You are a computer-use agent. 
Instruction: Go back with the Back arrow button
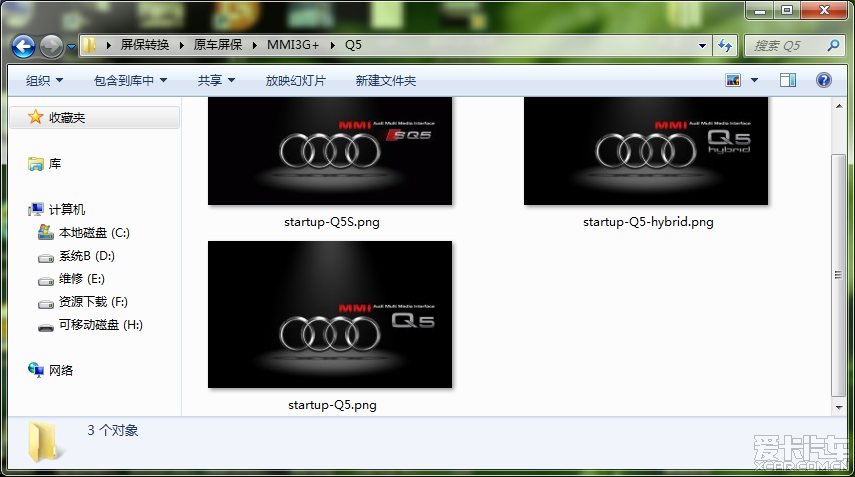23,46
